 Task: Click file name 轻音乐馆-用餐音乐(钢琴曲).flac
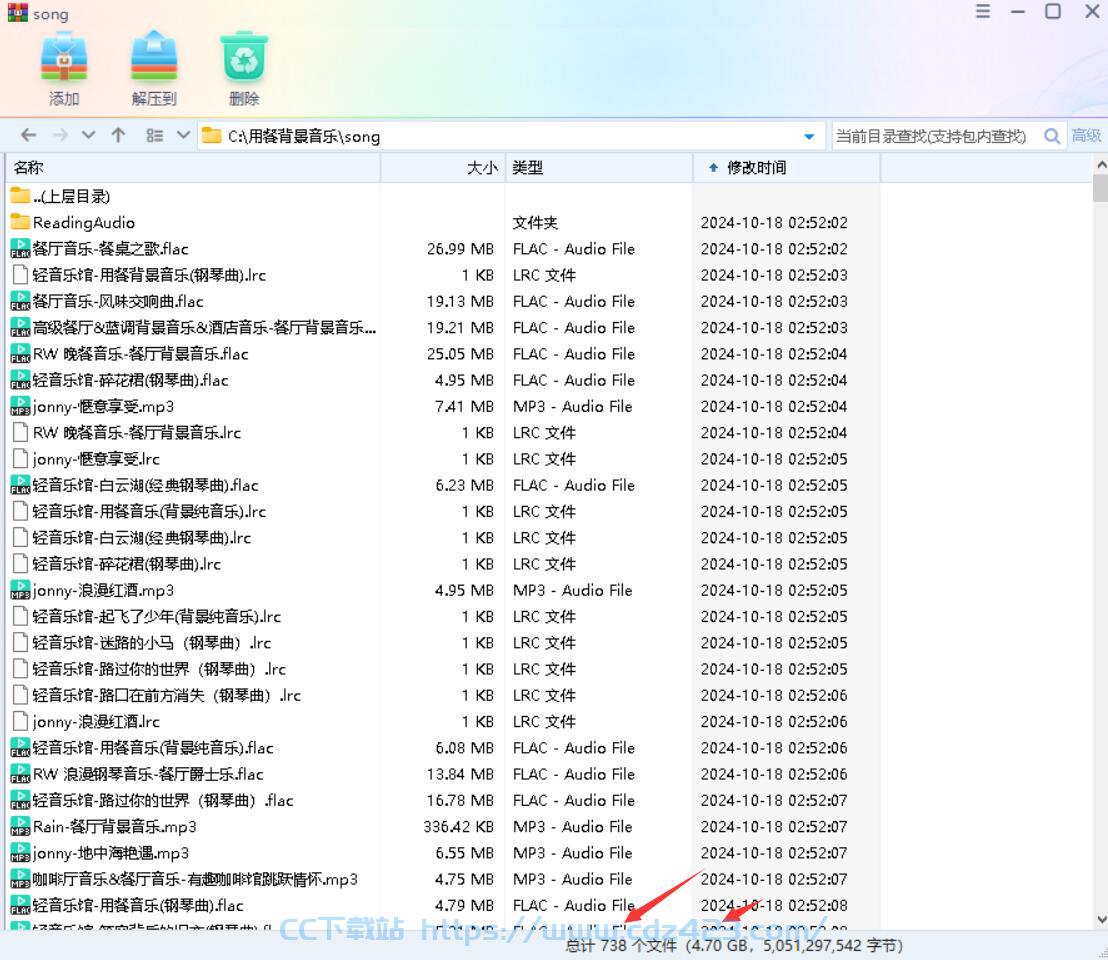coord(138,906)
